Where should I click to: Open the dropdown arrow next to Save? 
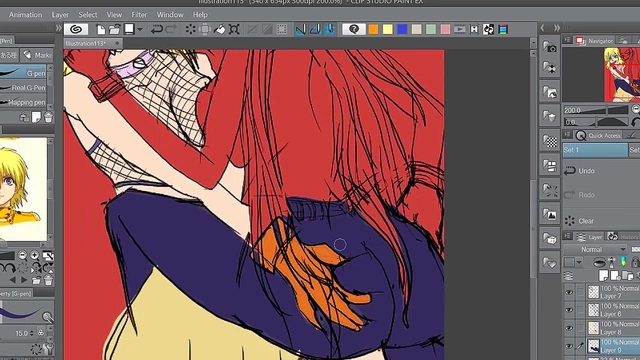pos(140,29)
